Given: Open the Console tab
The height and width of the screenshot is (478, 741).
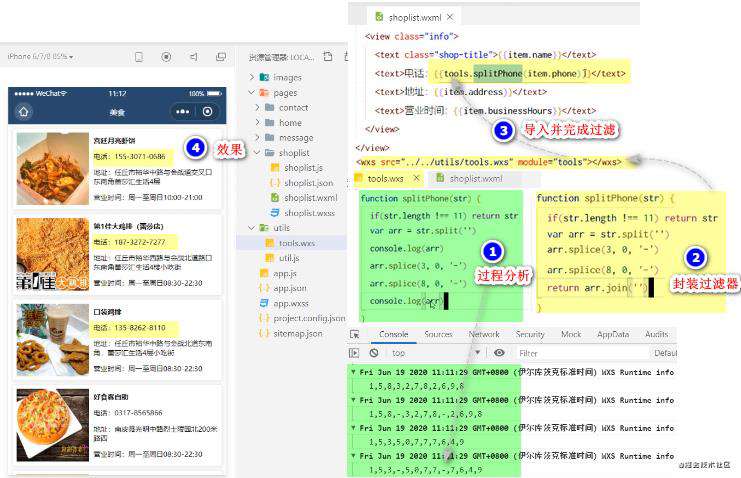Looking at the screenshot, I should click(394, 334).
